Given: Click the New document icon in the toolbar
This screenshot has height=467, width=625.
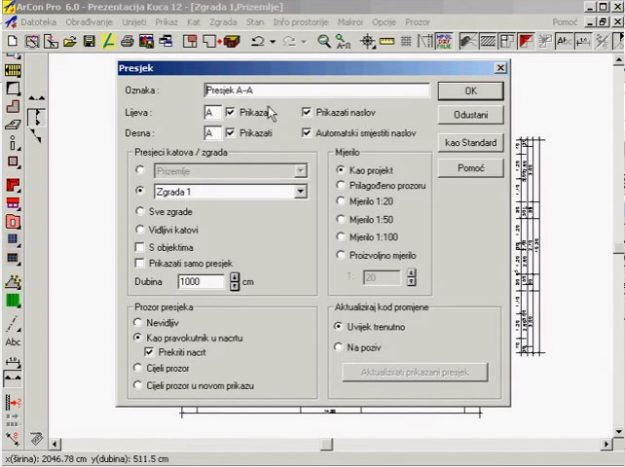Looking at the screenshot, I should [11, 41].
